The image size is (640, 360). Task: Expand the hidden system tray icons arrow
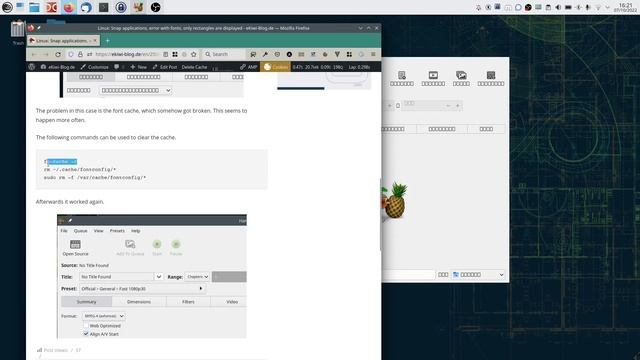pos(608,7)
